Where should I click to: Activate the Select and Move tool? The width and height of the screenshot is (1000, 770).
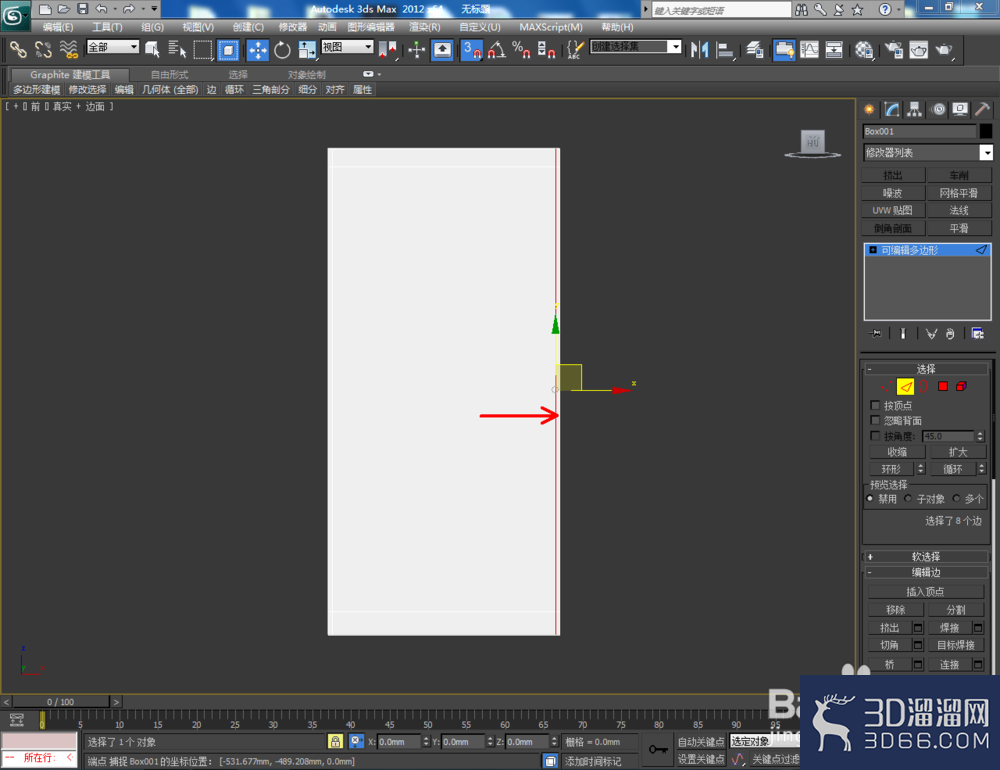coord(258,49)
